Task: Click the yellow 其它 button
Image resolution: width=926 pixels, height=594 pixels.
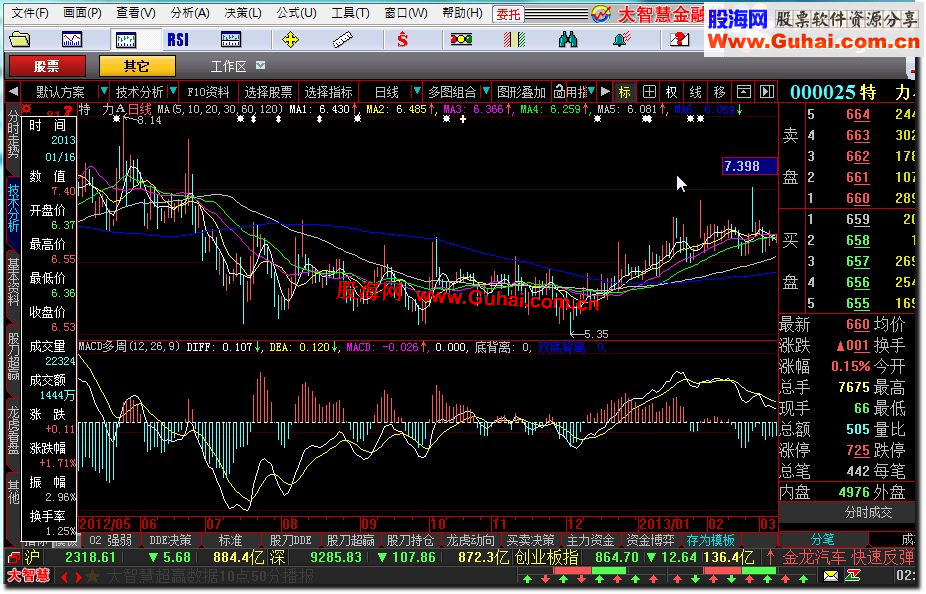Action: pos(137,66)
